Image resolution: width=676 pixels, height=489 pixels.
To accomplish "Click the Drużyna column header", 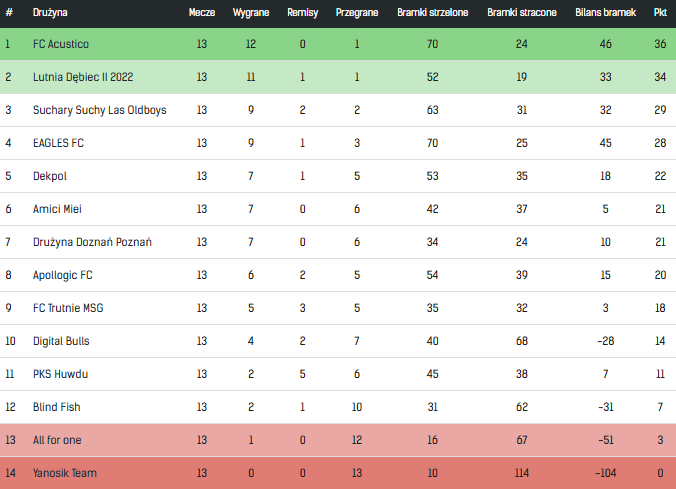I will 50,13.
